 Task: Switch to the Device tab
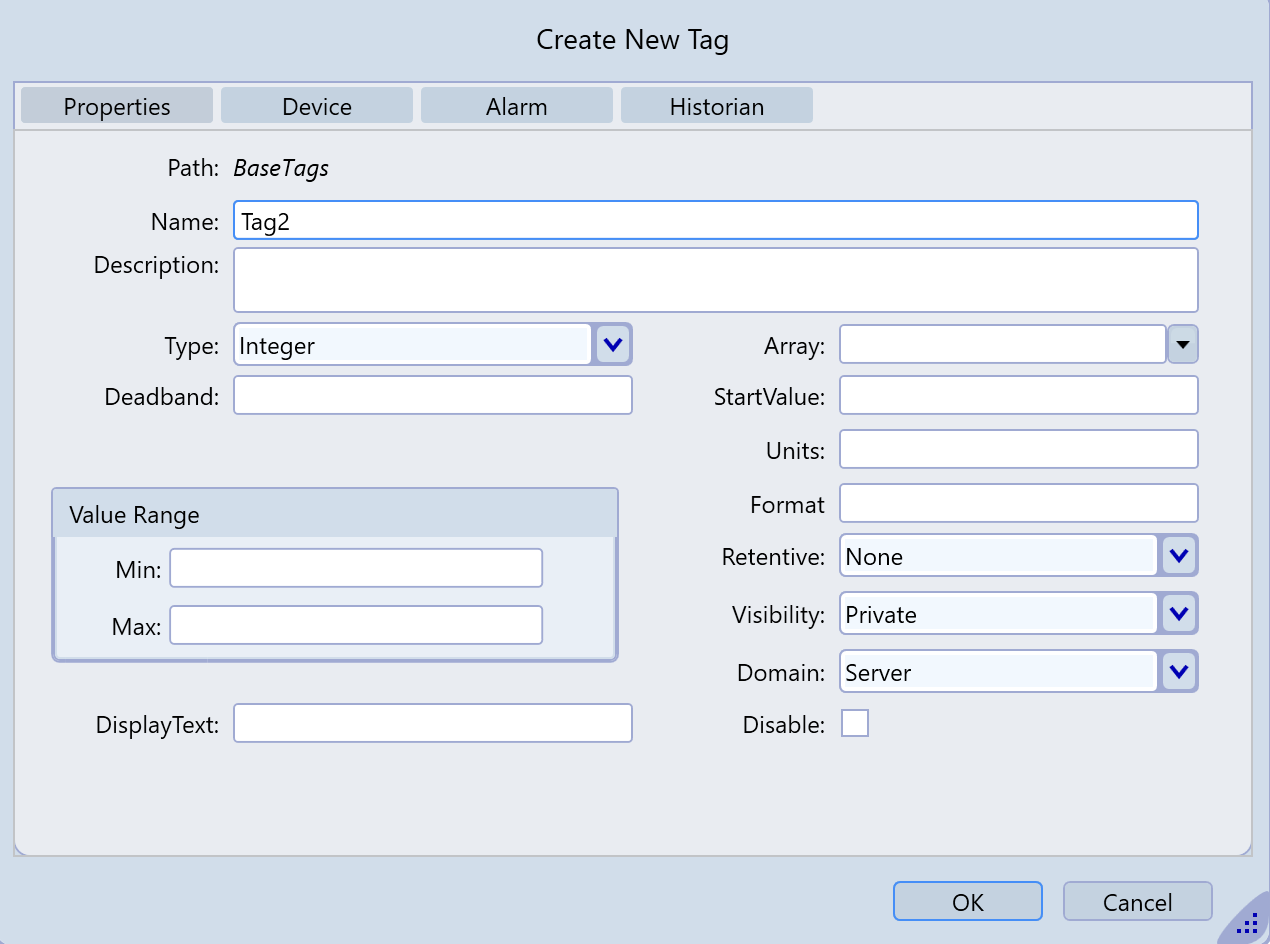317,106
